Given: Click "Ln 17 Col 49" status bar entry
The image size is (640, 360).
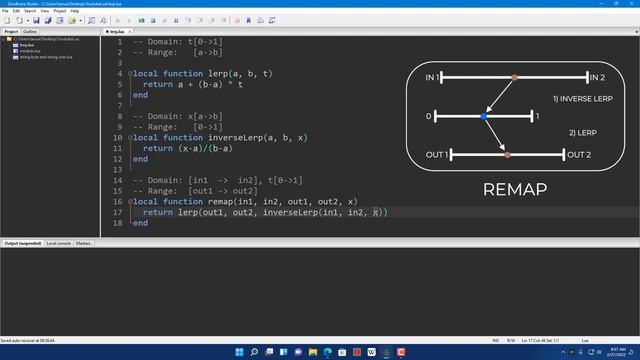Looking at the screenshot, I should (x=540, y=340).
